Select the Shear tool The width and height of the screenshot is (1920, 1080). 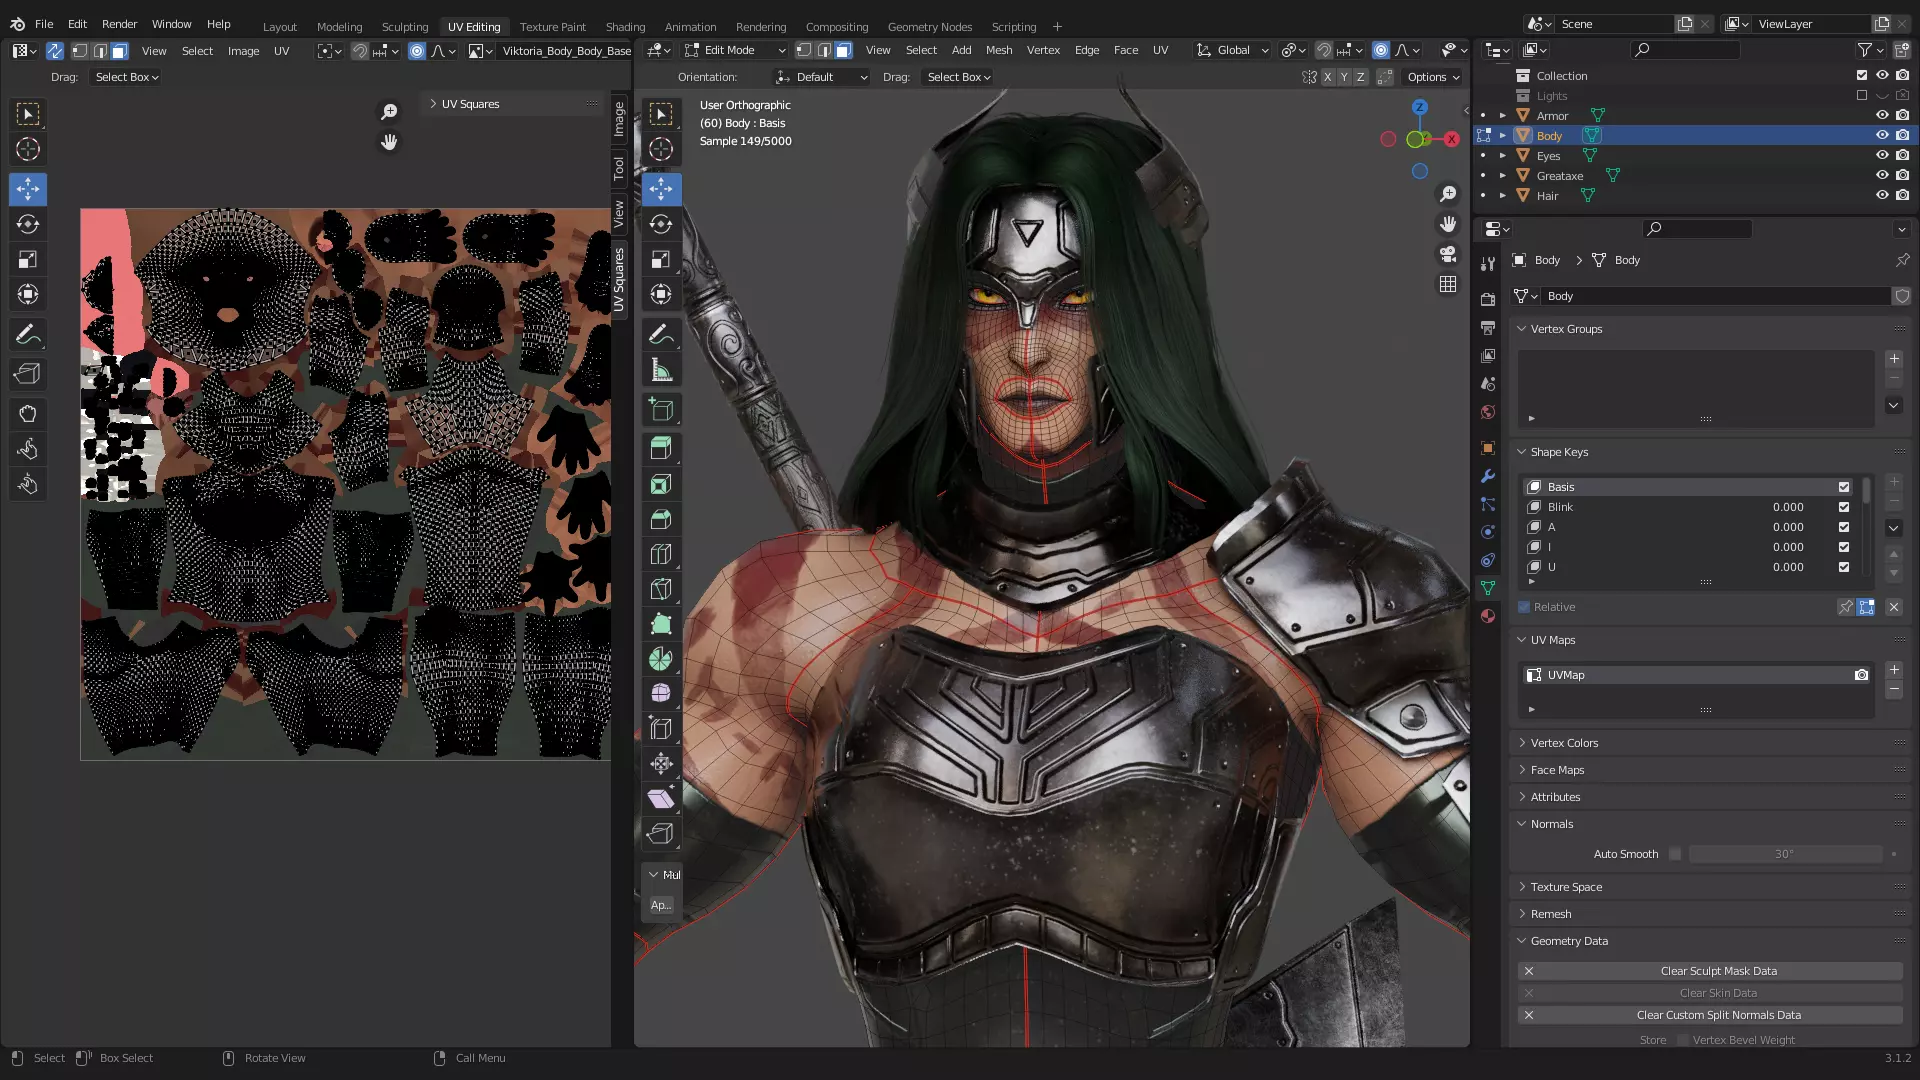[x=661, y=799]
